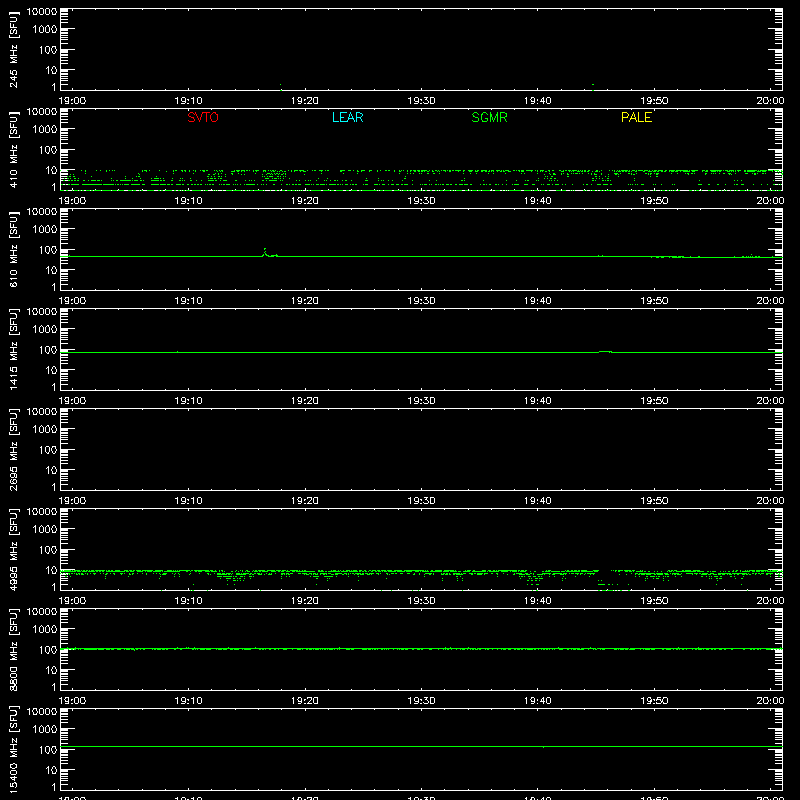
Task: Click 19:30 tick under the 245 MHz panel
Action: point(421,101)
